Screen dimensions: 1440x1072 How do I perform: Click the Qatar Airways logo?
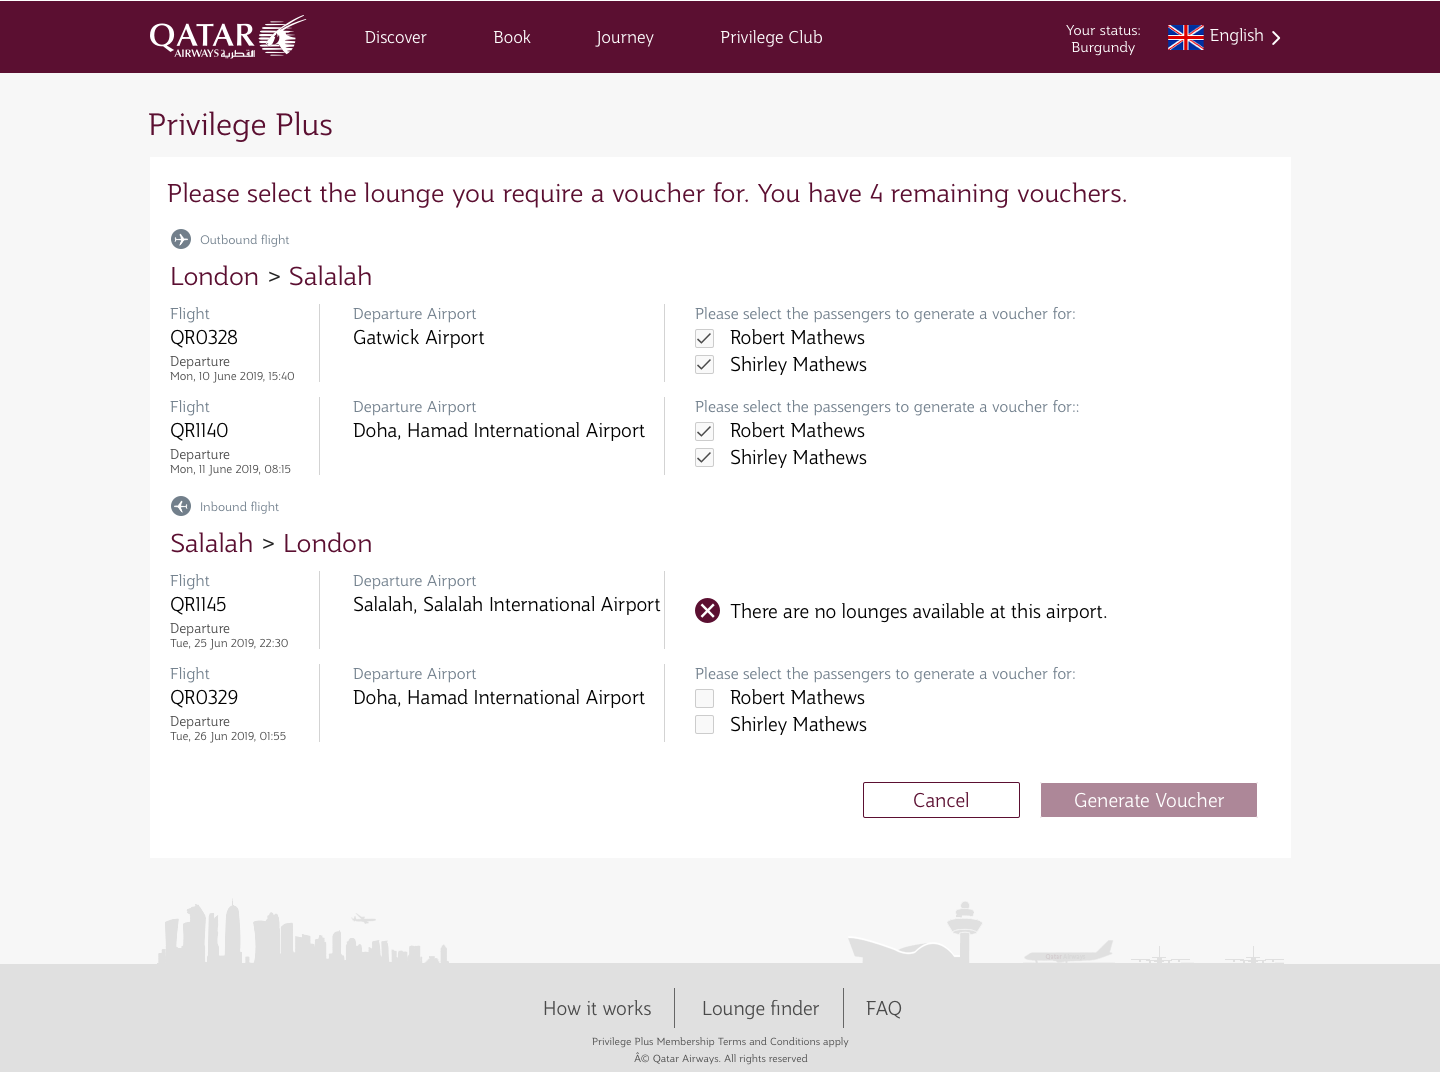click(228, 37)
